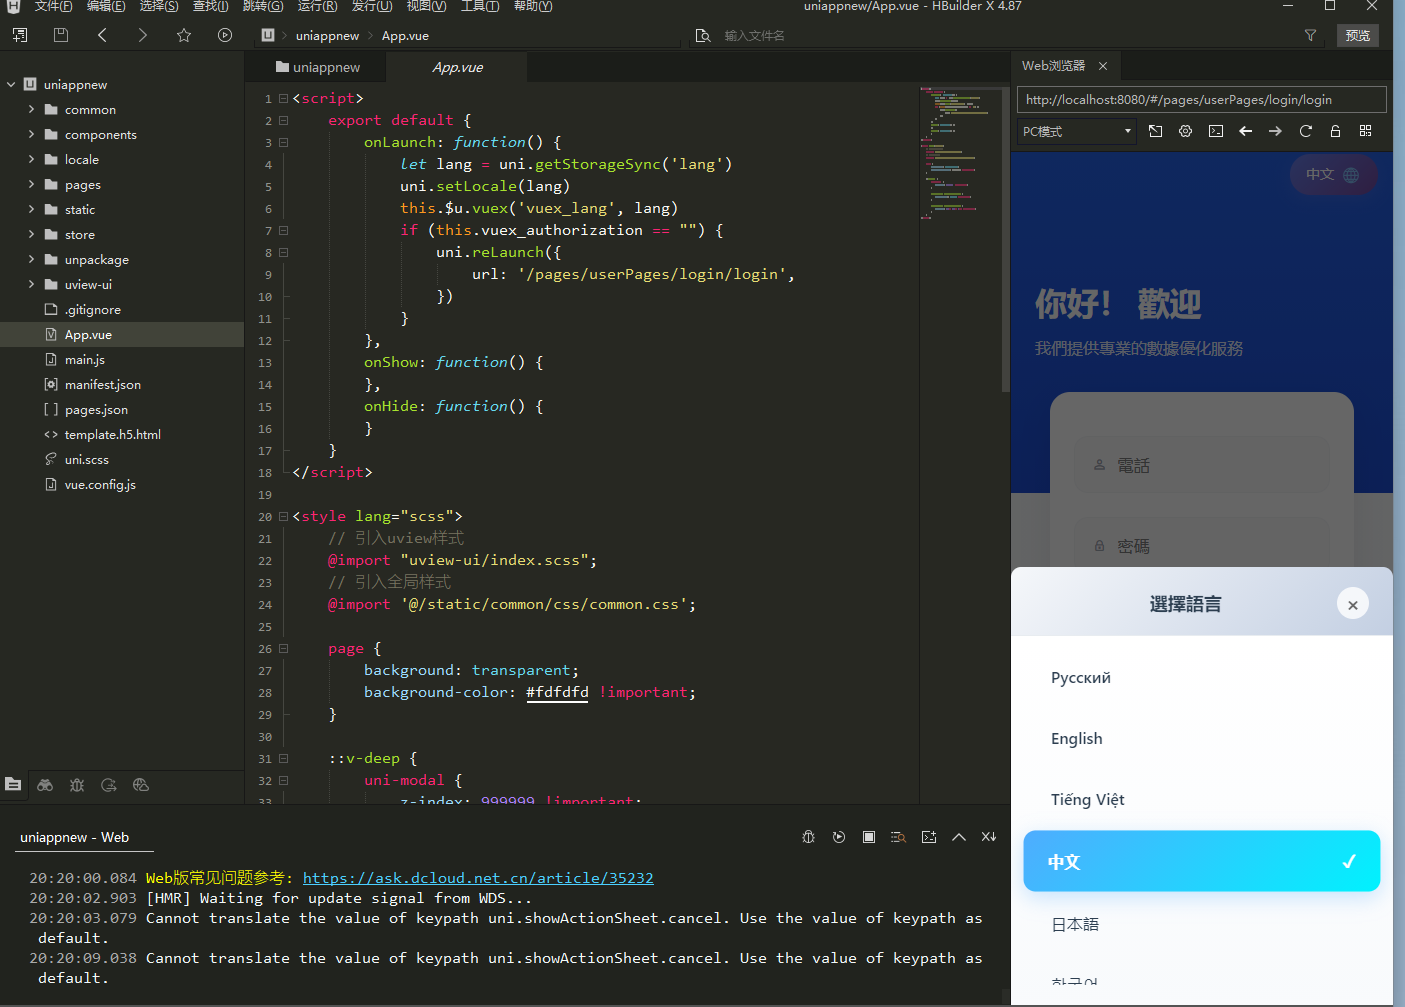Click the #fdfdfd color value in code
This screenshot has width=1405, height=1007.
(557, 692)
